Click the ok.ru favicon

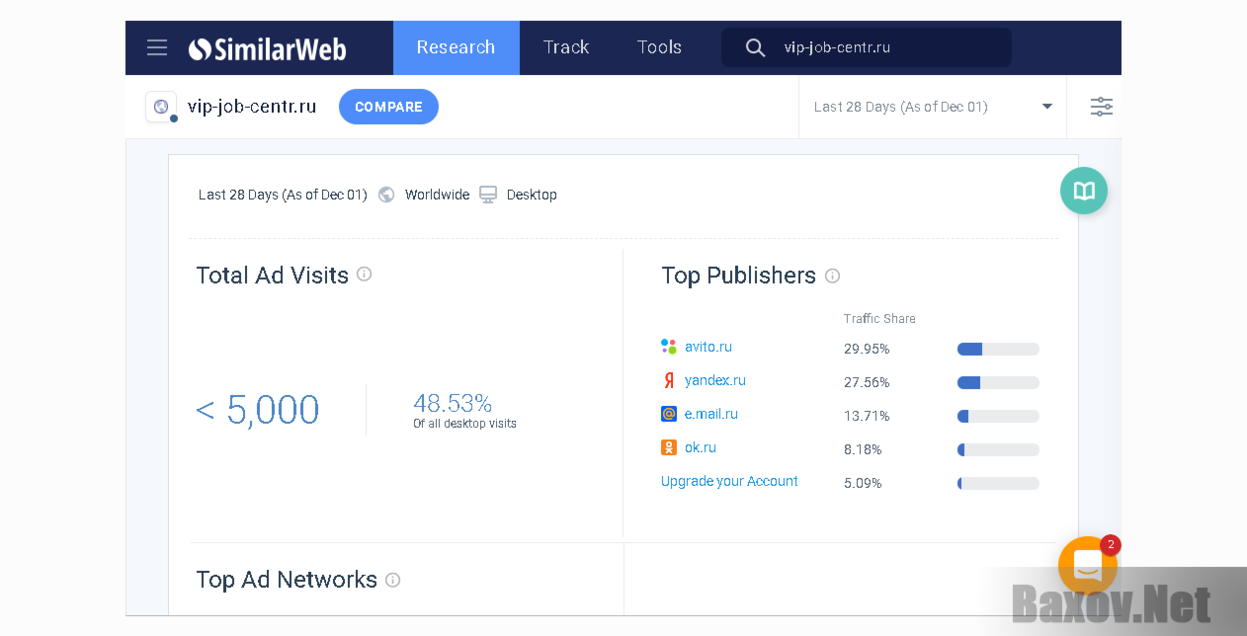point(669,448)
